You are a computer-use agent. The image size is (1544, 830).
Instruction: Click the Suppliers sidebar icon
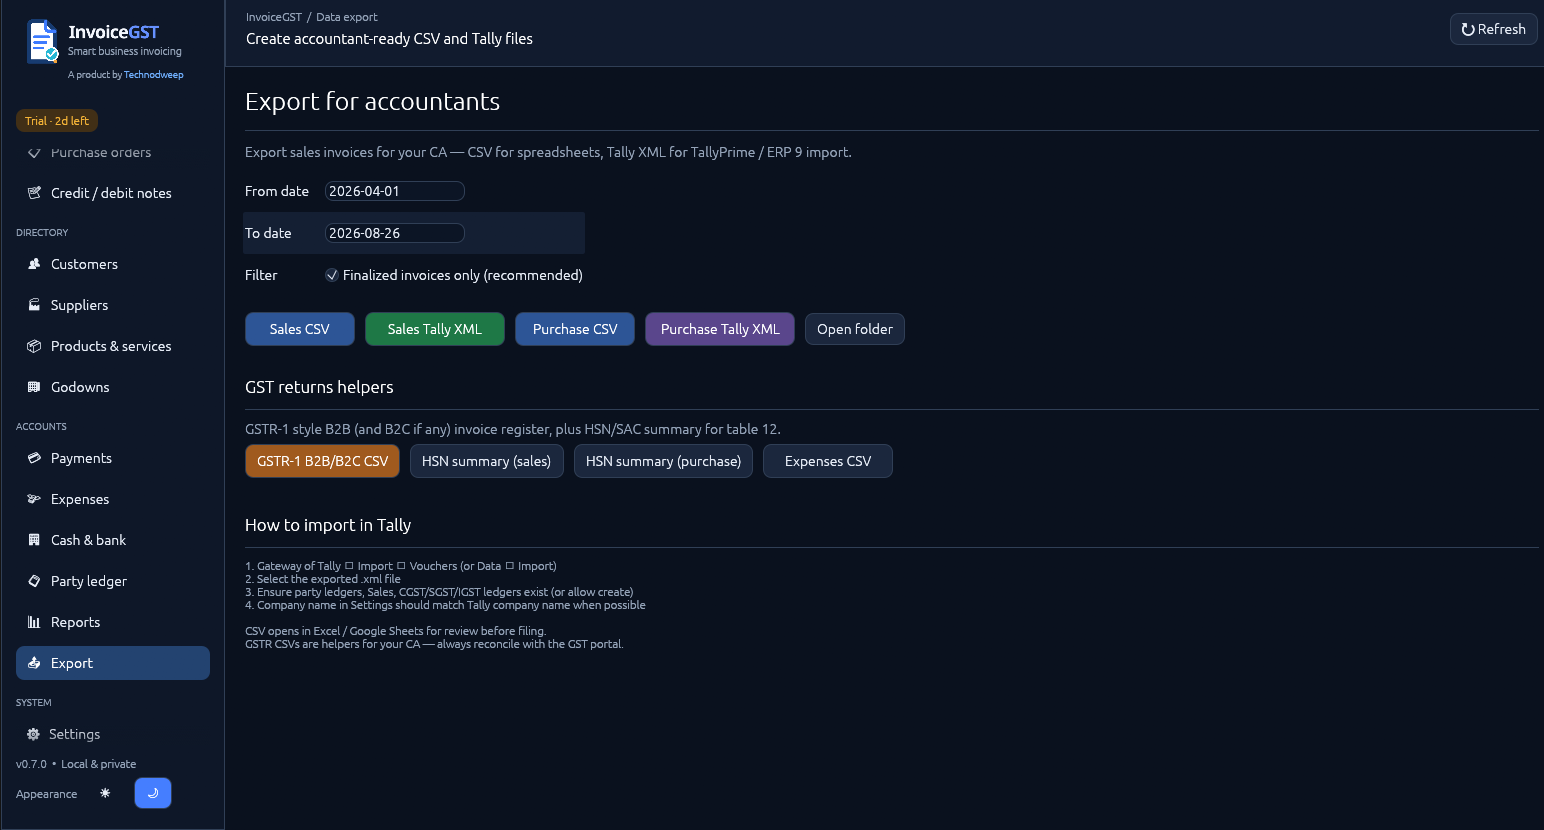(x=34, y=305)
